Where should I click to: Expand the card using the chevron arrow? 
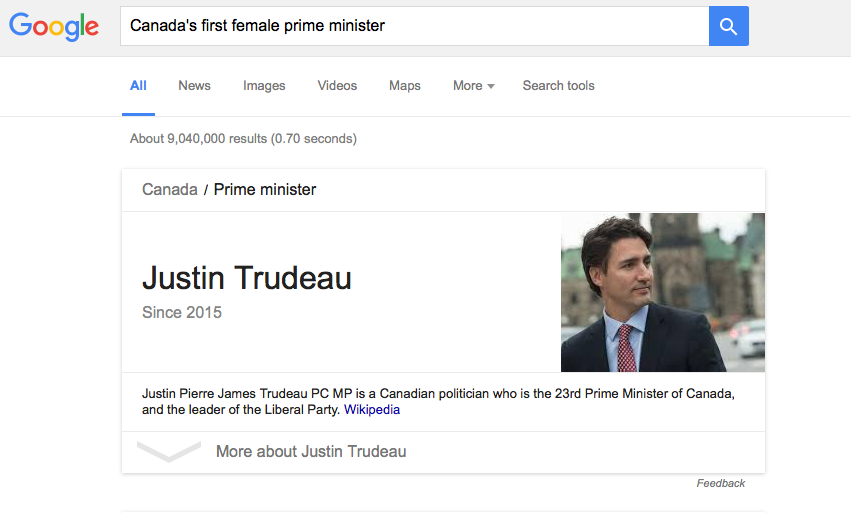169,452
